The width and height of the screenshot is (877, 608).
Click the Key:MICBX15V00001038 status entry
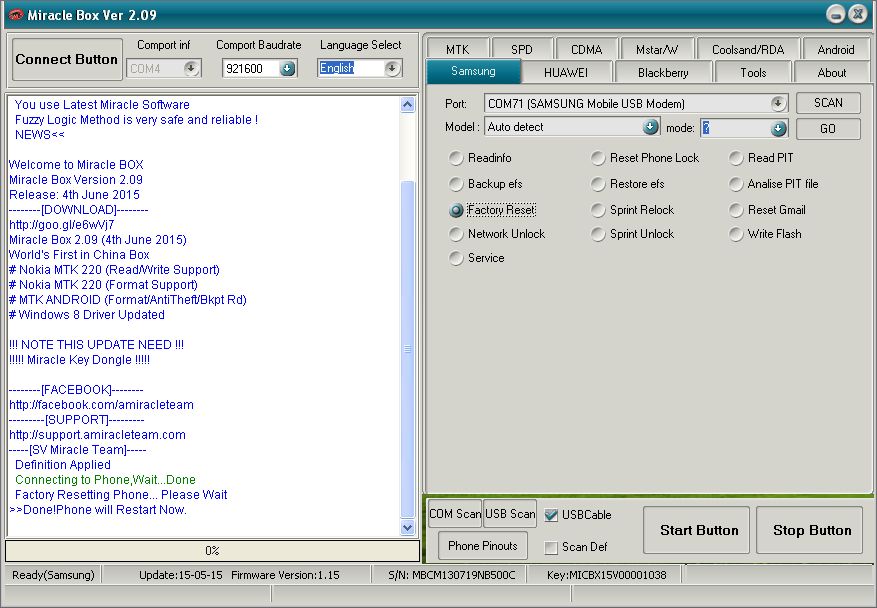tap(606, 575)
